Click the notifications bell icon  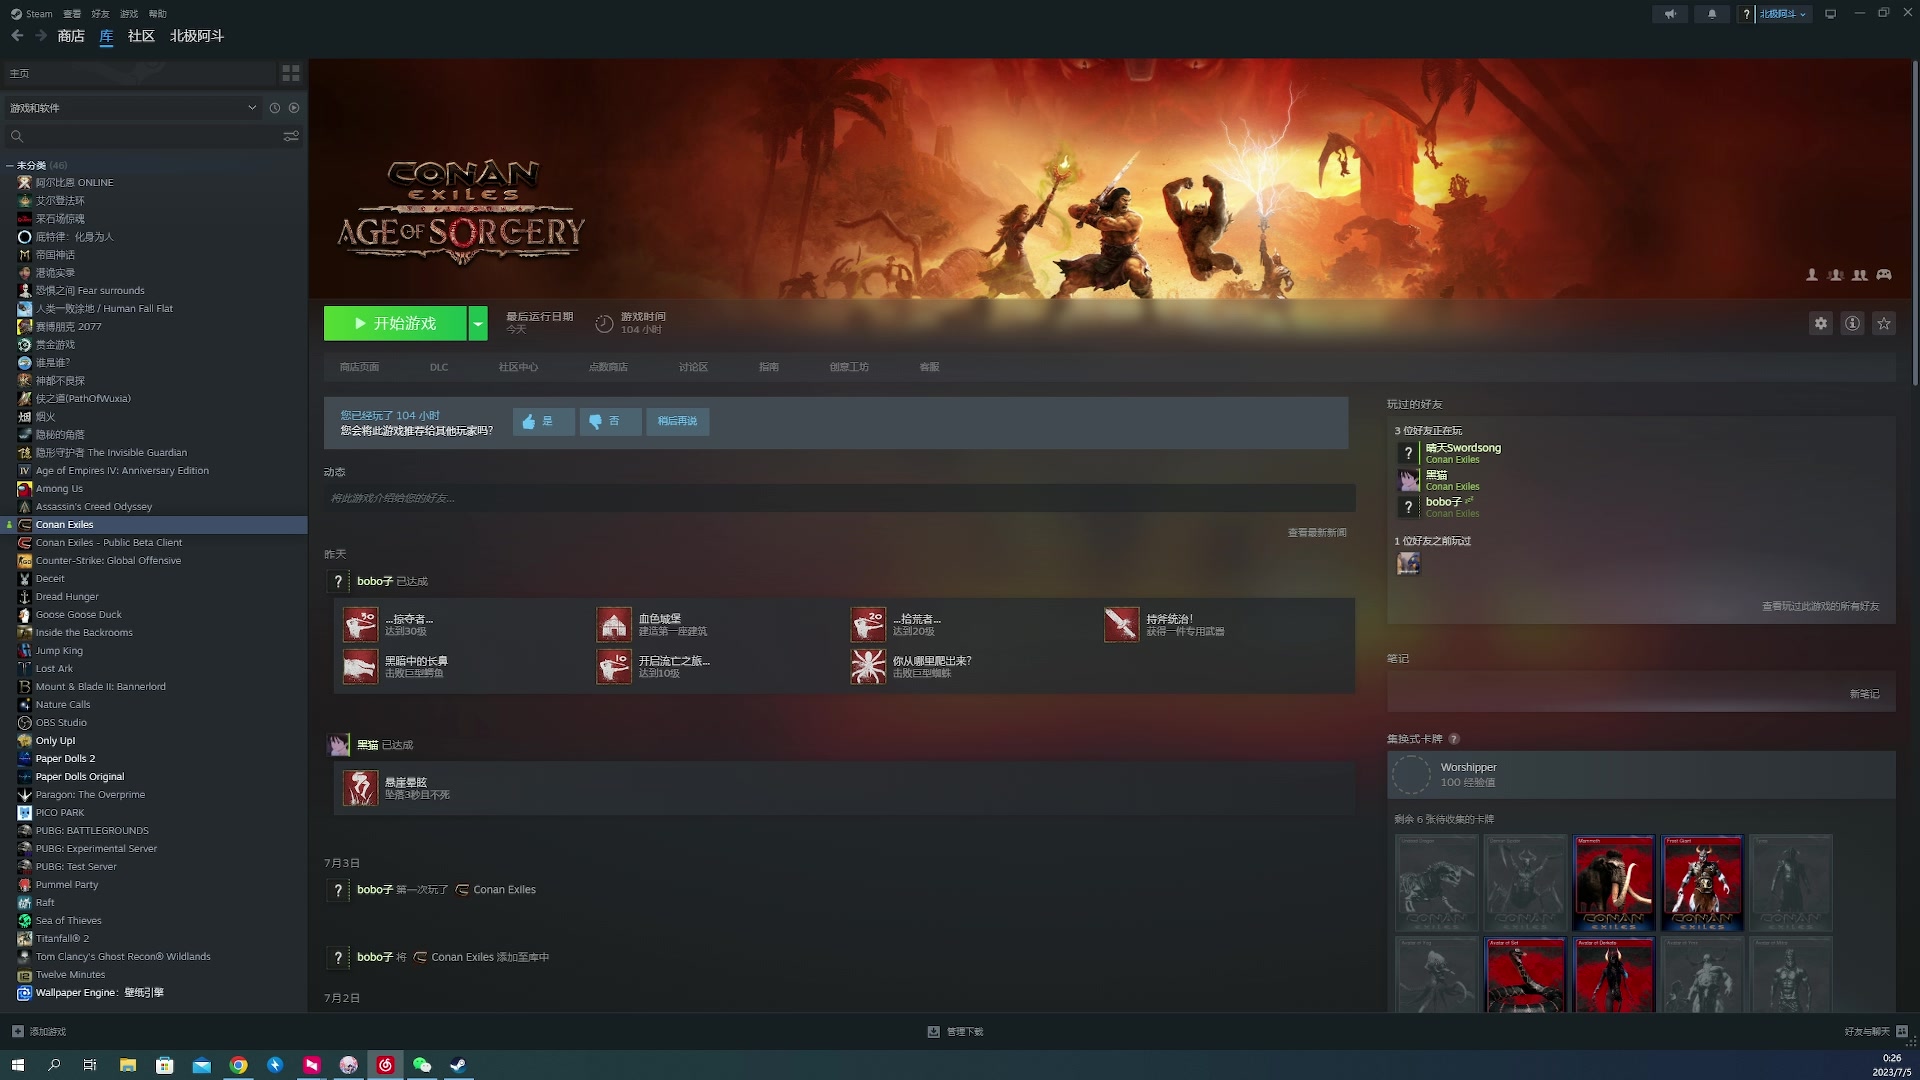[x=1712, y=14]
